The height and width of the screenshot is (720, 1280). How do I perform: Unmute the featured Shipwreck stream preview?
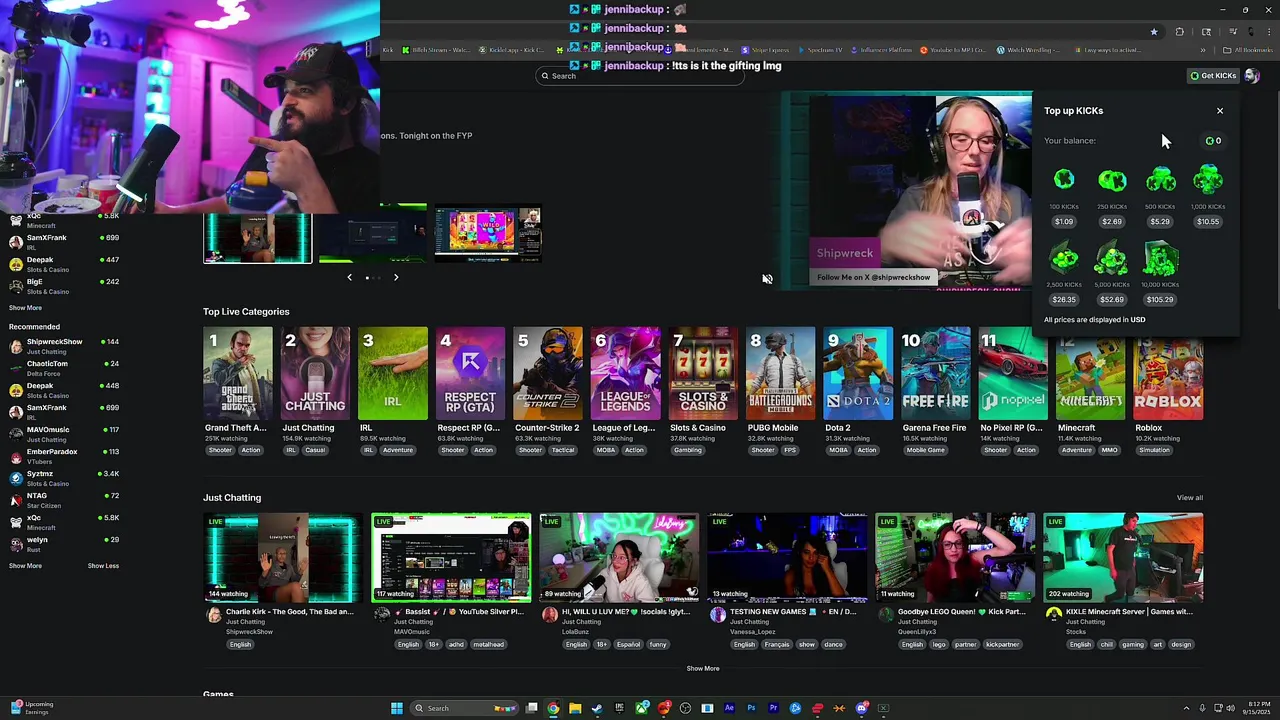click(x=767, y=279)
